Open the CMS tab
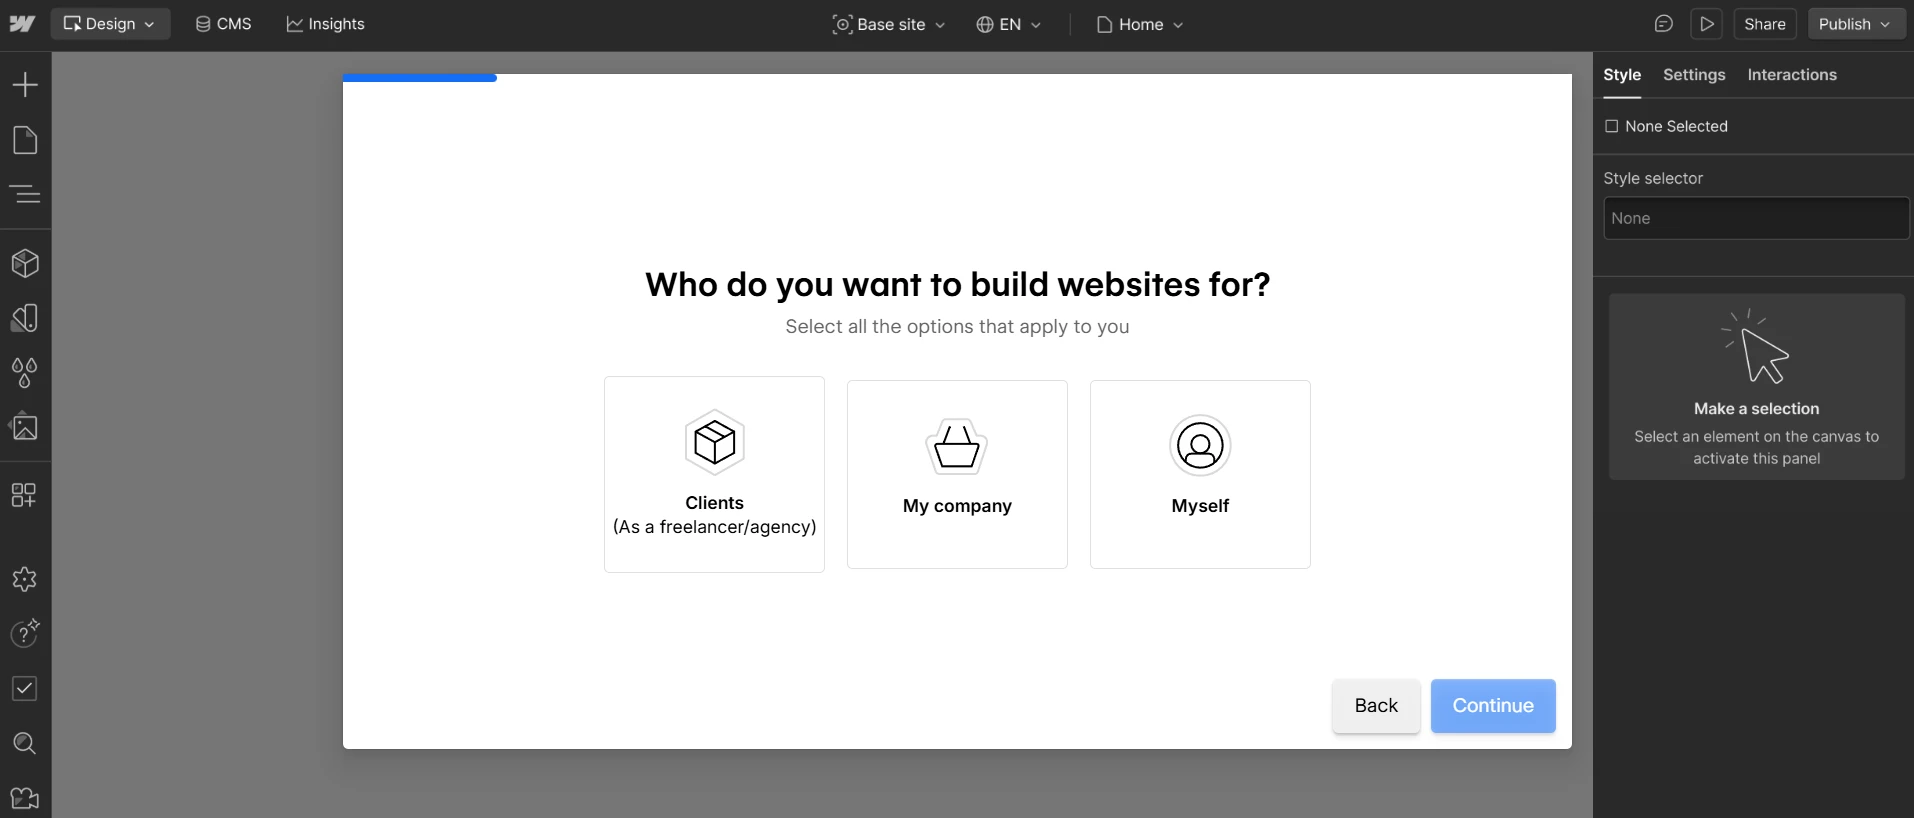The height and width of the screenshot is (818, 1914). pyautogui.click(x=223, y=24)
